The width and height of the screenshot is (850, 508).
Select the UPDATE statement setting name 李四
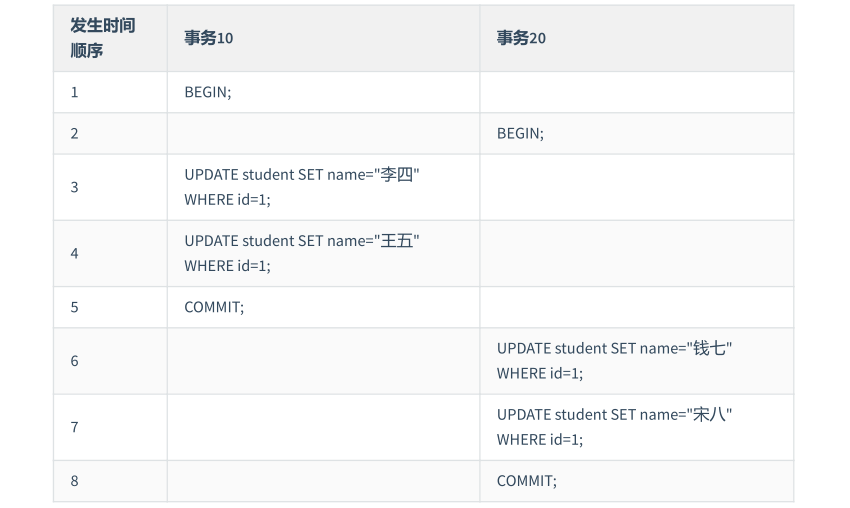(301, 186)
